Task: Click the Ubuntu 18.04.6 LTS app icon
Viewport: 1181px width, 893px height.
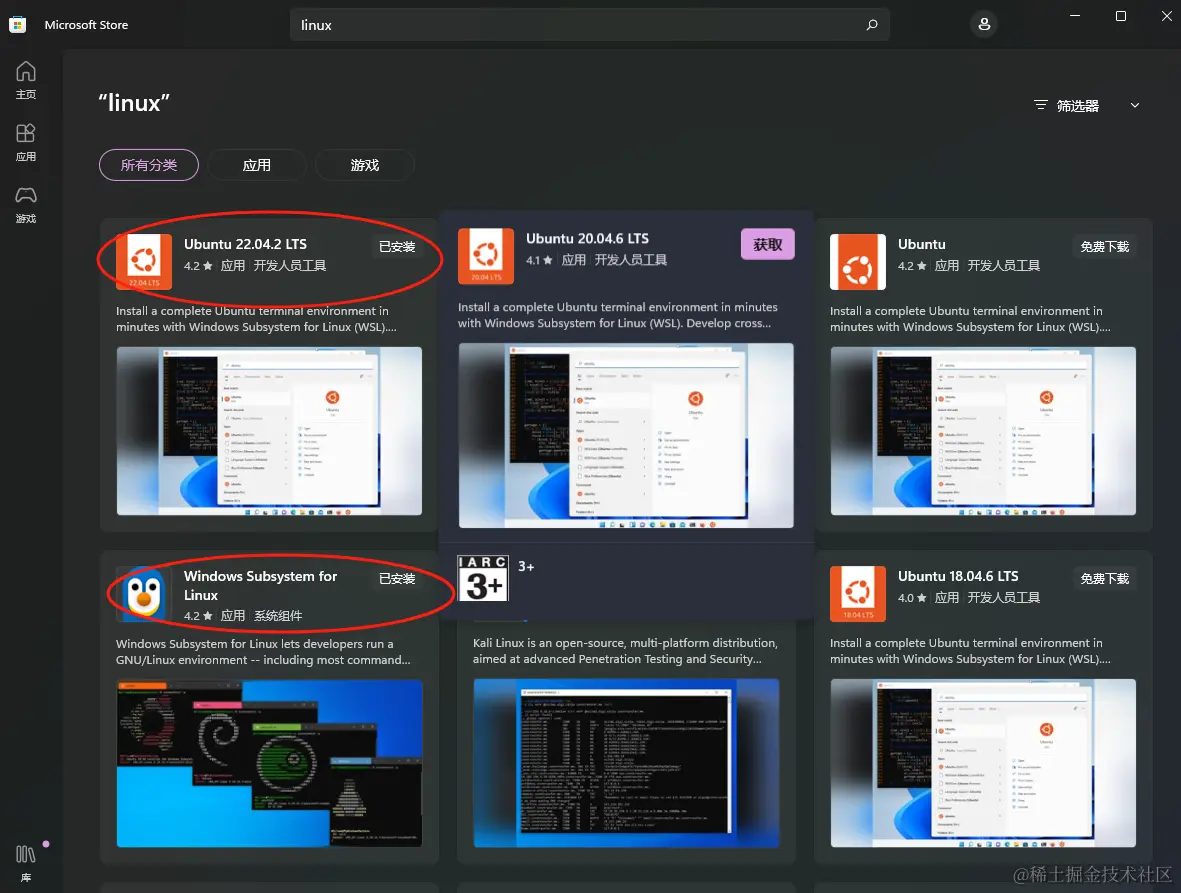Action: click(x=858, y=593)
